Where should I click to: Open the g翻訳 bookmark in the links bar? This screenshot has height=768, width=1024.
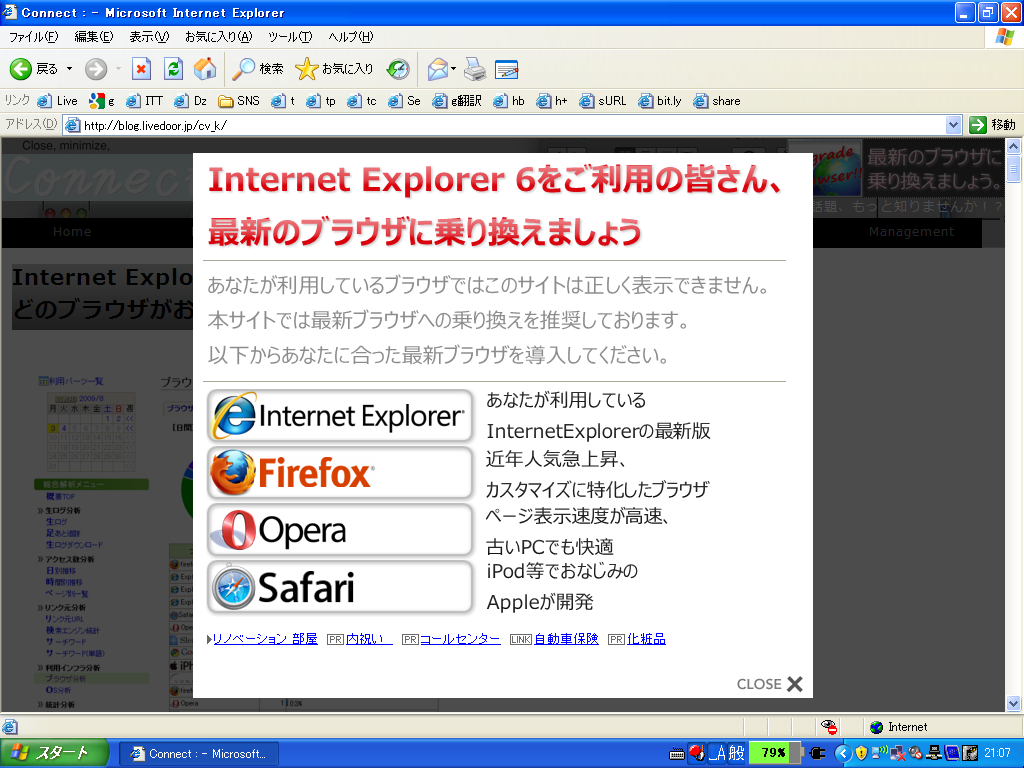coord(457,101)
